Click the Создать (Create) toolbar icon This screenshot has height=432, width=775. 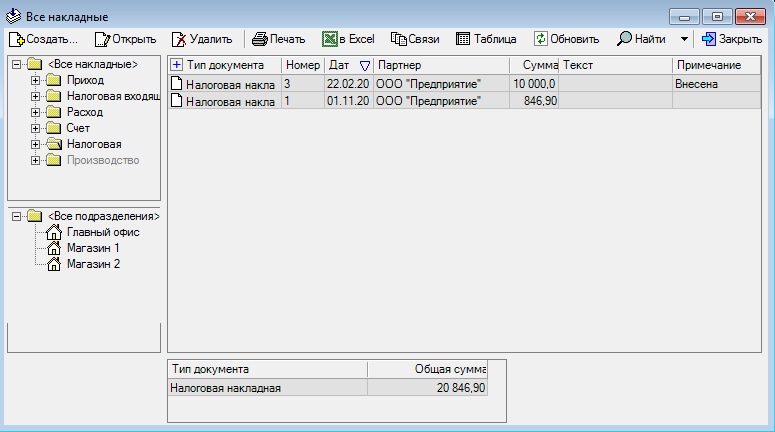pos(16,39)
